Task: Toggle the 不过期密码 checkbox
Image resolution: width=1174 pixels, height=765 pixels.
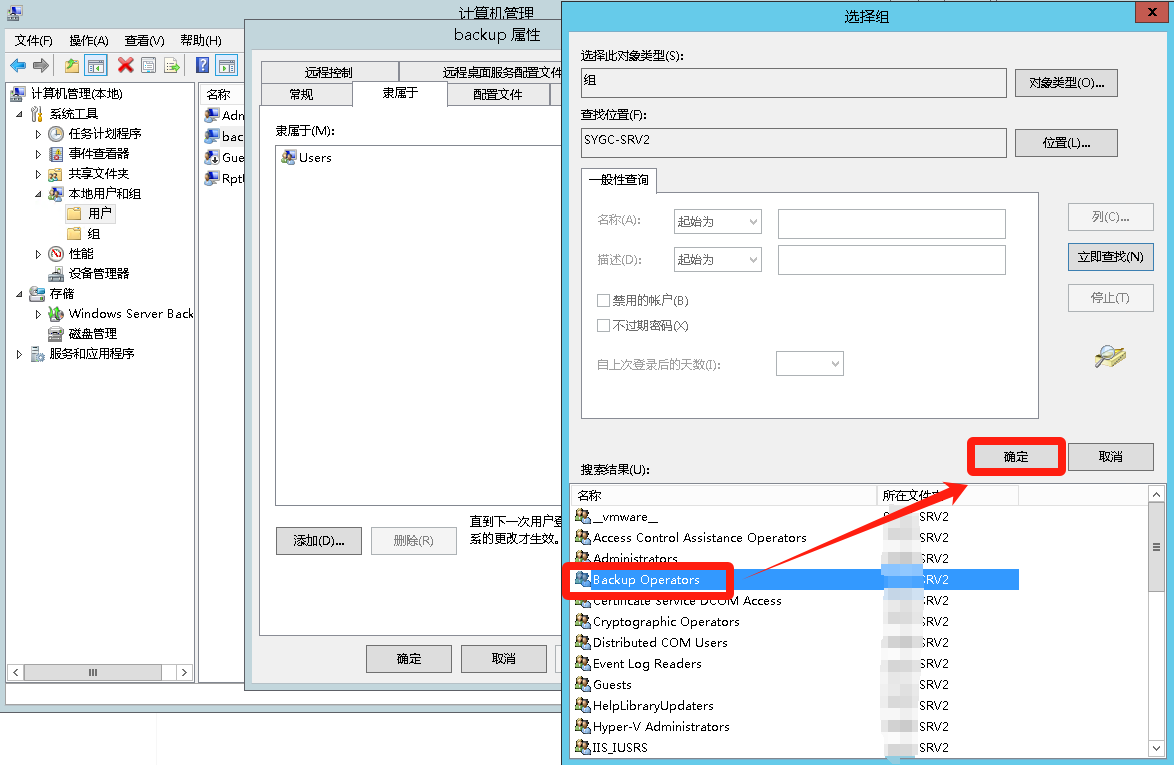Action: 603,326
